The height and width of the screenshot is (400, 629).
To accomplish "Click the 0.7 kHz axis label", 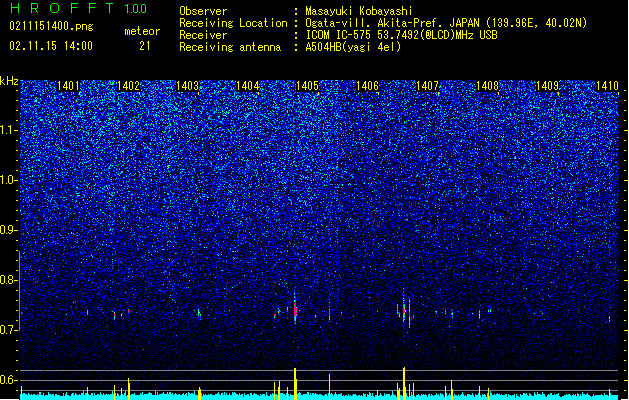I will tap(9, 330).
